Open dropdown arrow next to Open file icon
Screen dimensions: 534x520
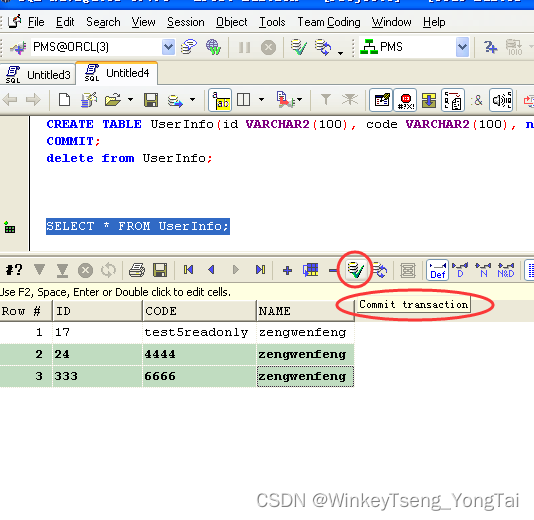point(130,100)
